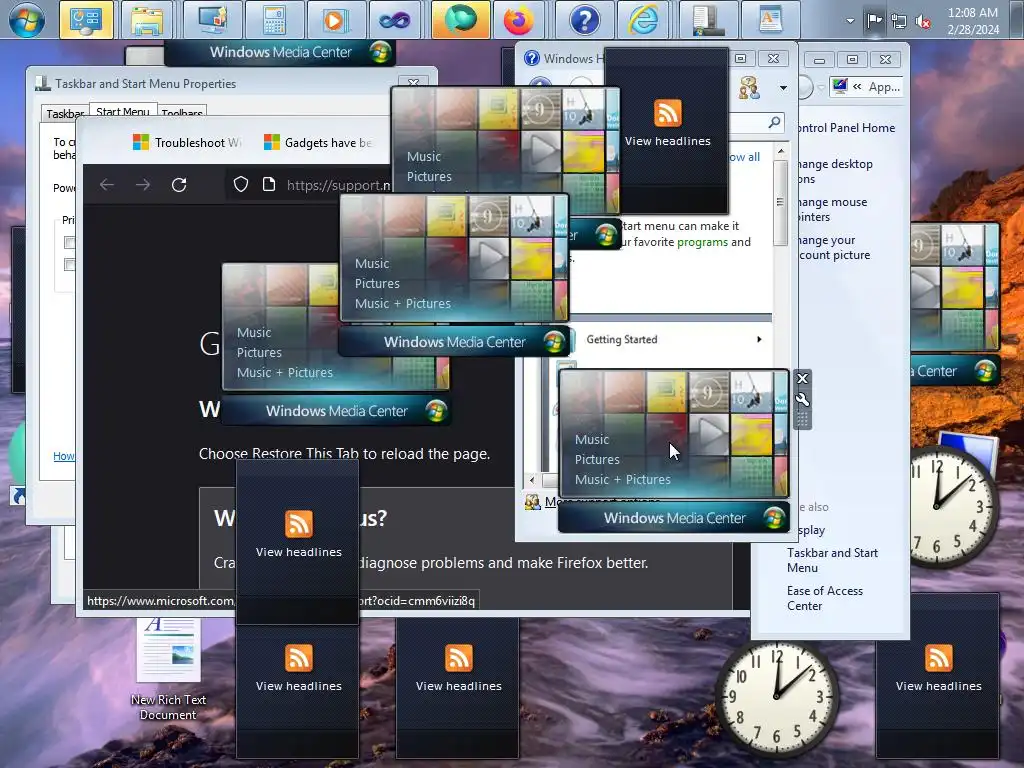The height and width of the screenshot is (768, 1024).
Task: Click Help window scrollbar up arrow
Action: [x=780, y=152]
